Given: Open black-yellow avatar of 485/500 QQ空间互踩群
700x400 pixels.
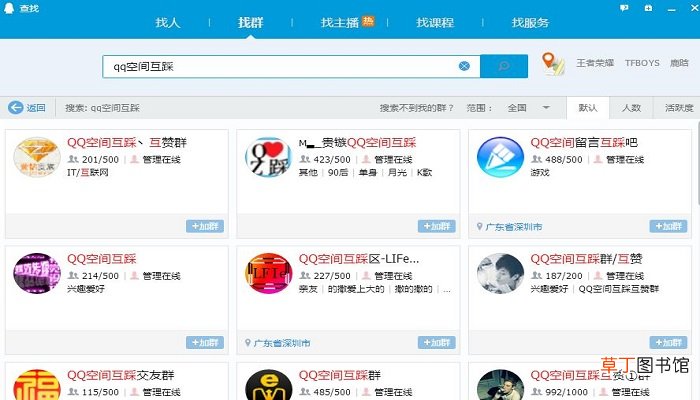Looking at the screenshot, I should click(x=268, y=384).
